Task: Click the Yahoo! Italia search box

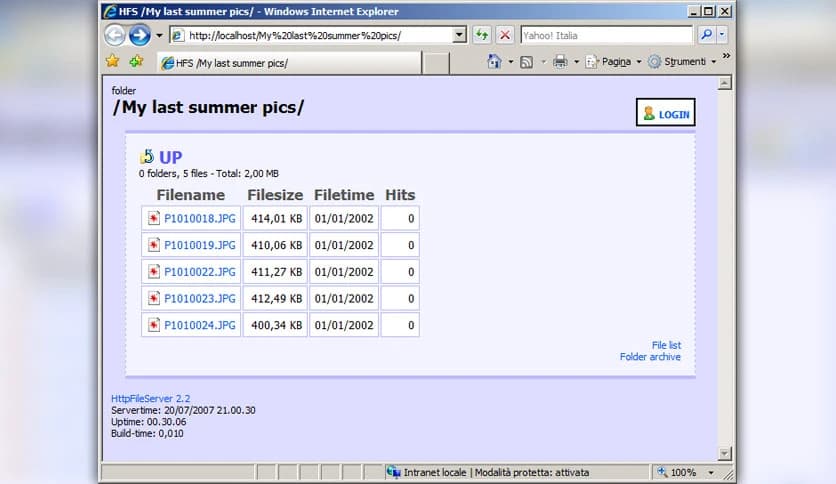Action: coord(607,36)
